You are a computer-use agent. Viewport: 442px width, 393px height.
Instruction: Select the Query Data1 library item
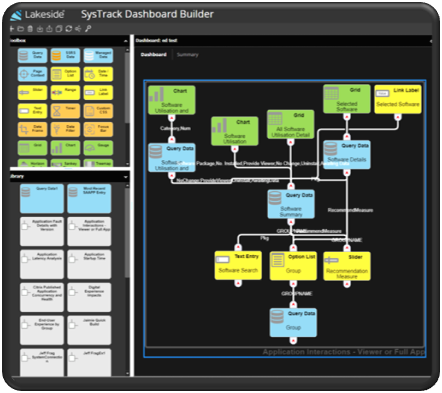42,199
